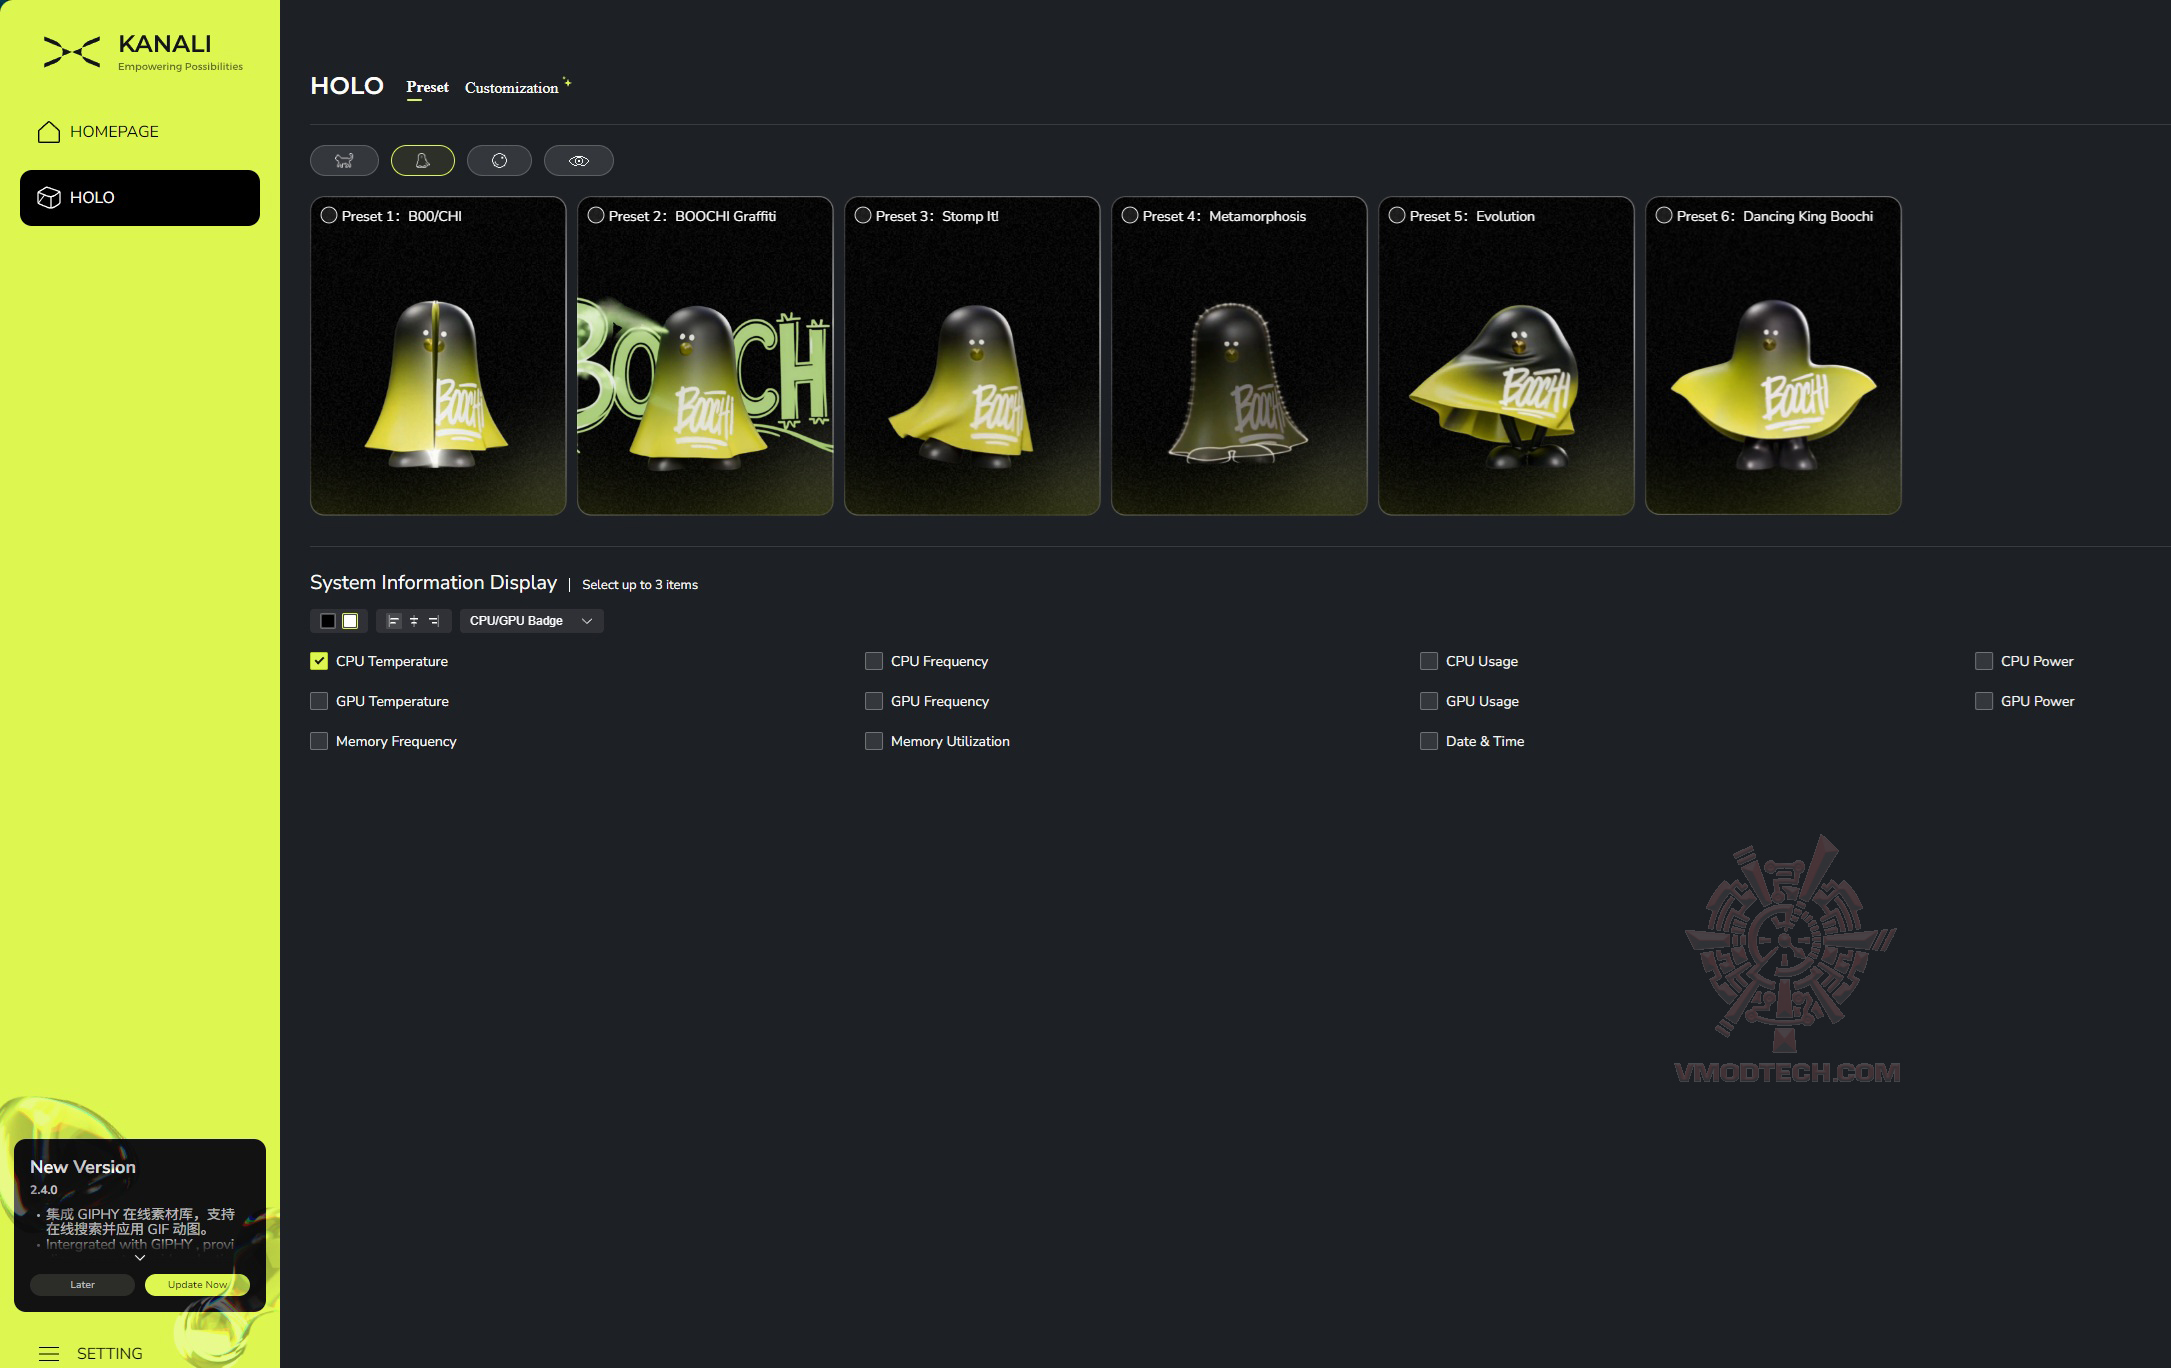
Task: Open the CPU/GPU Badge dropdown
Action: click(x=531, y=621)
